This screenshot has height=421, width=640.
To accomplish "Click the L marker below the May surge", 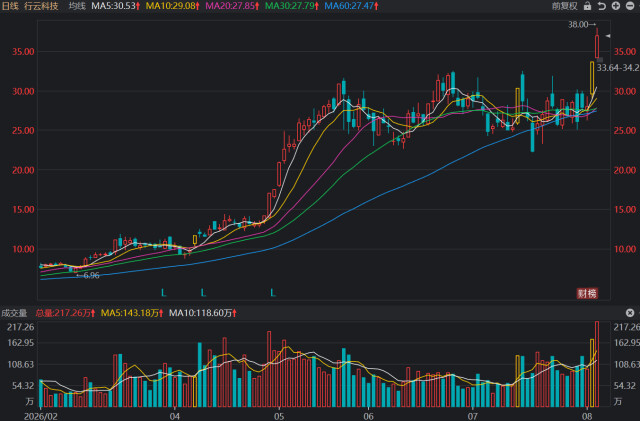I will pos(273,293).
